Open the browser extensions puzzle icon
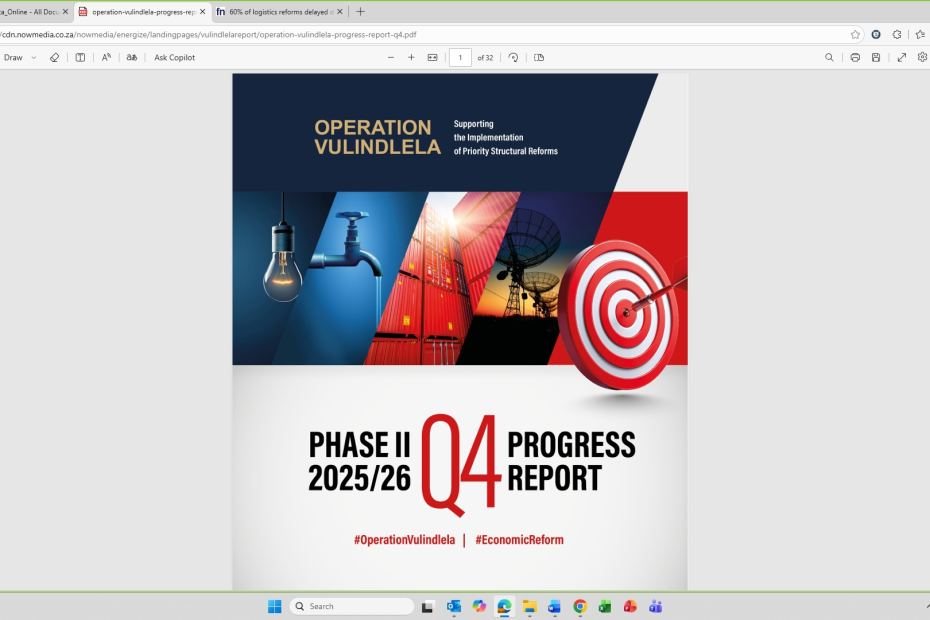930x620 pixels. coord(897,34)
